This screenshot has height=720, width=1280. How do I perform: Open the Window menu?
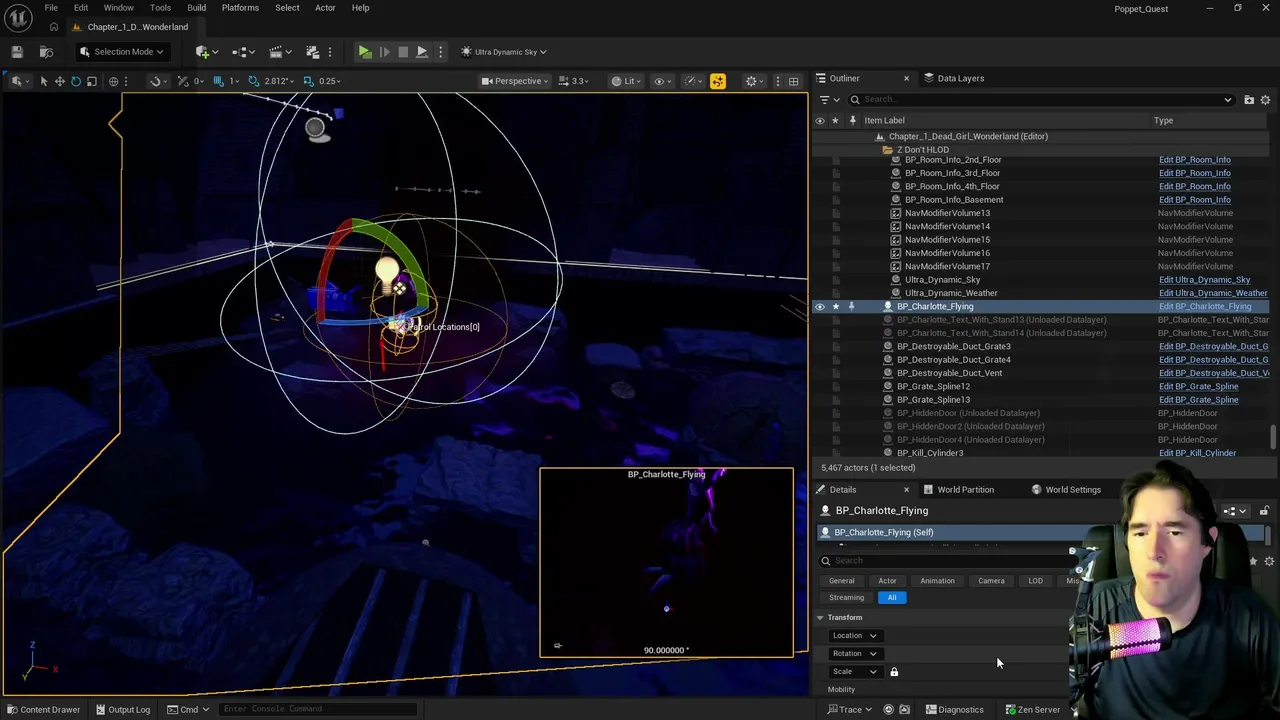[x=118, y=8]
